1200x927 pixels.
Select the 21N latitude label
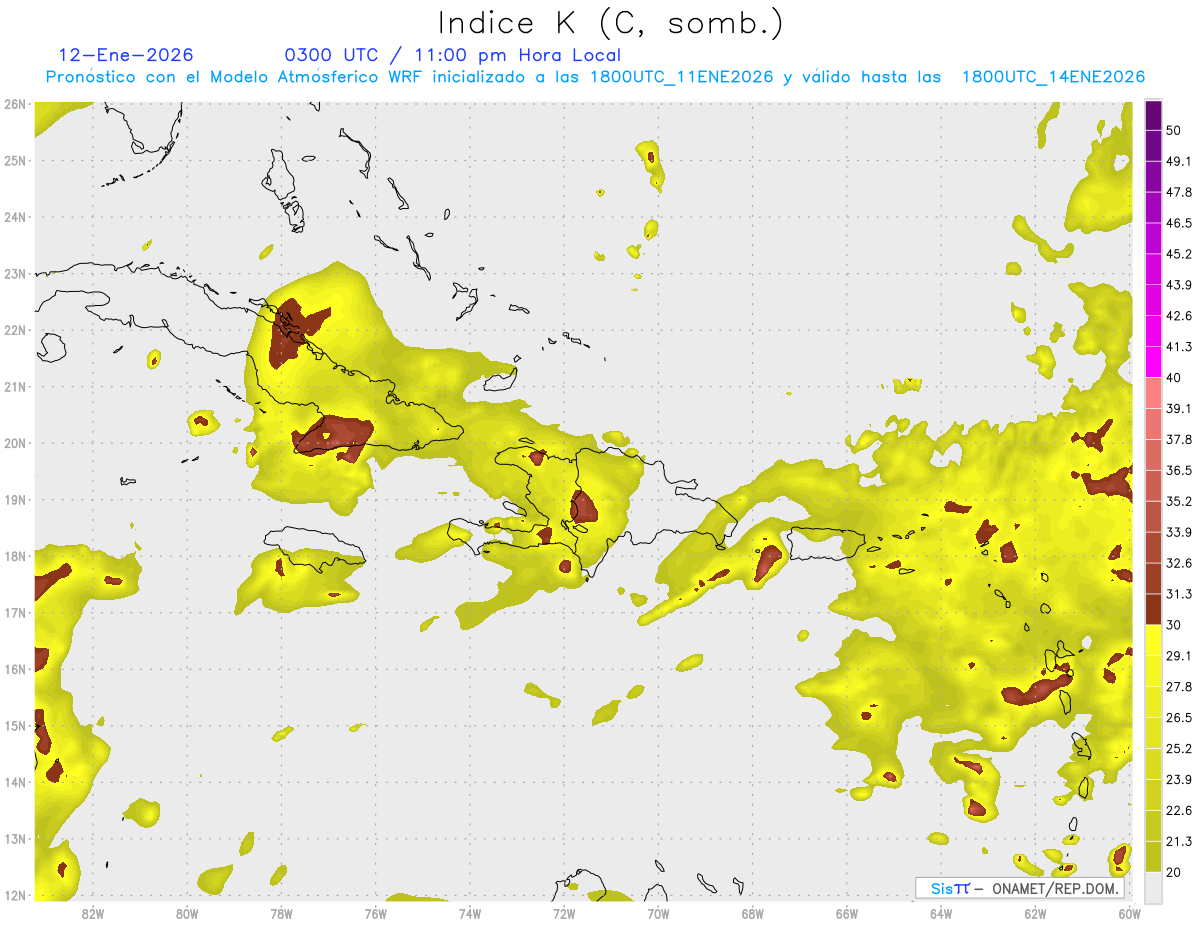tap(15, 387)
